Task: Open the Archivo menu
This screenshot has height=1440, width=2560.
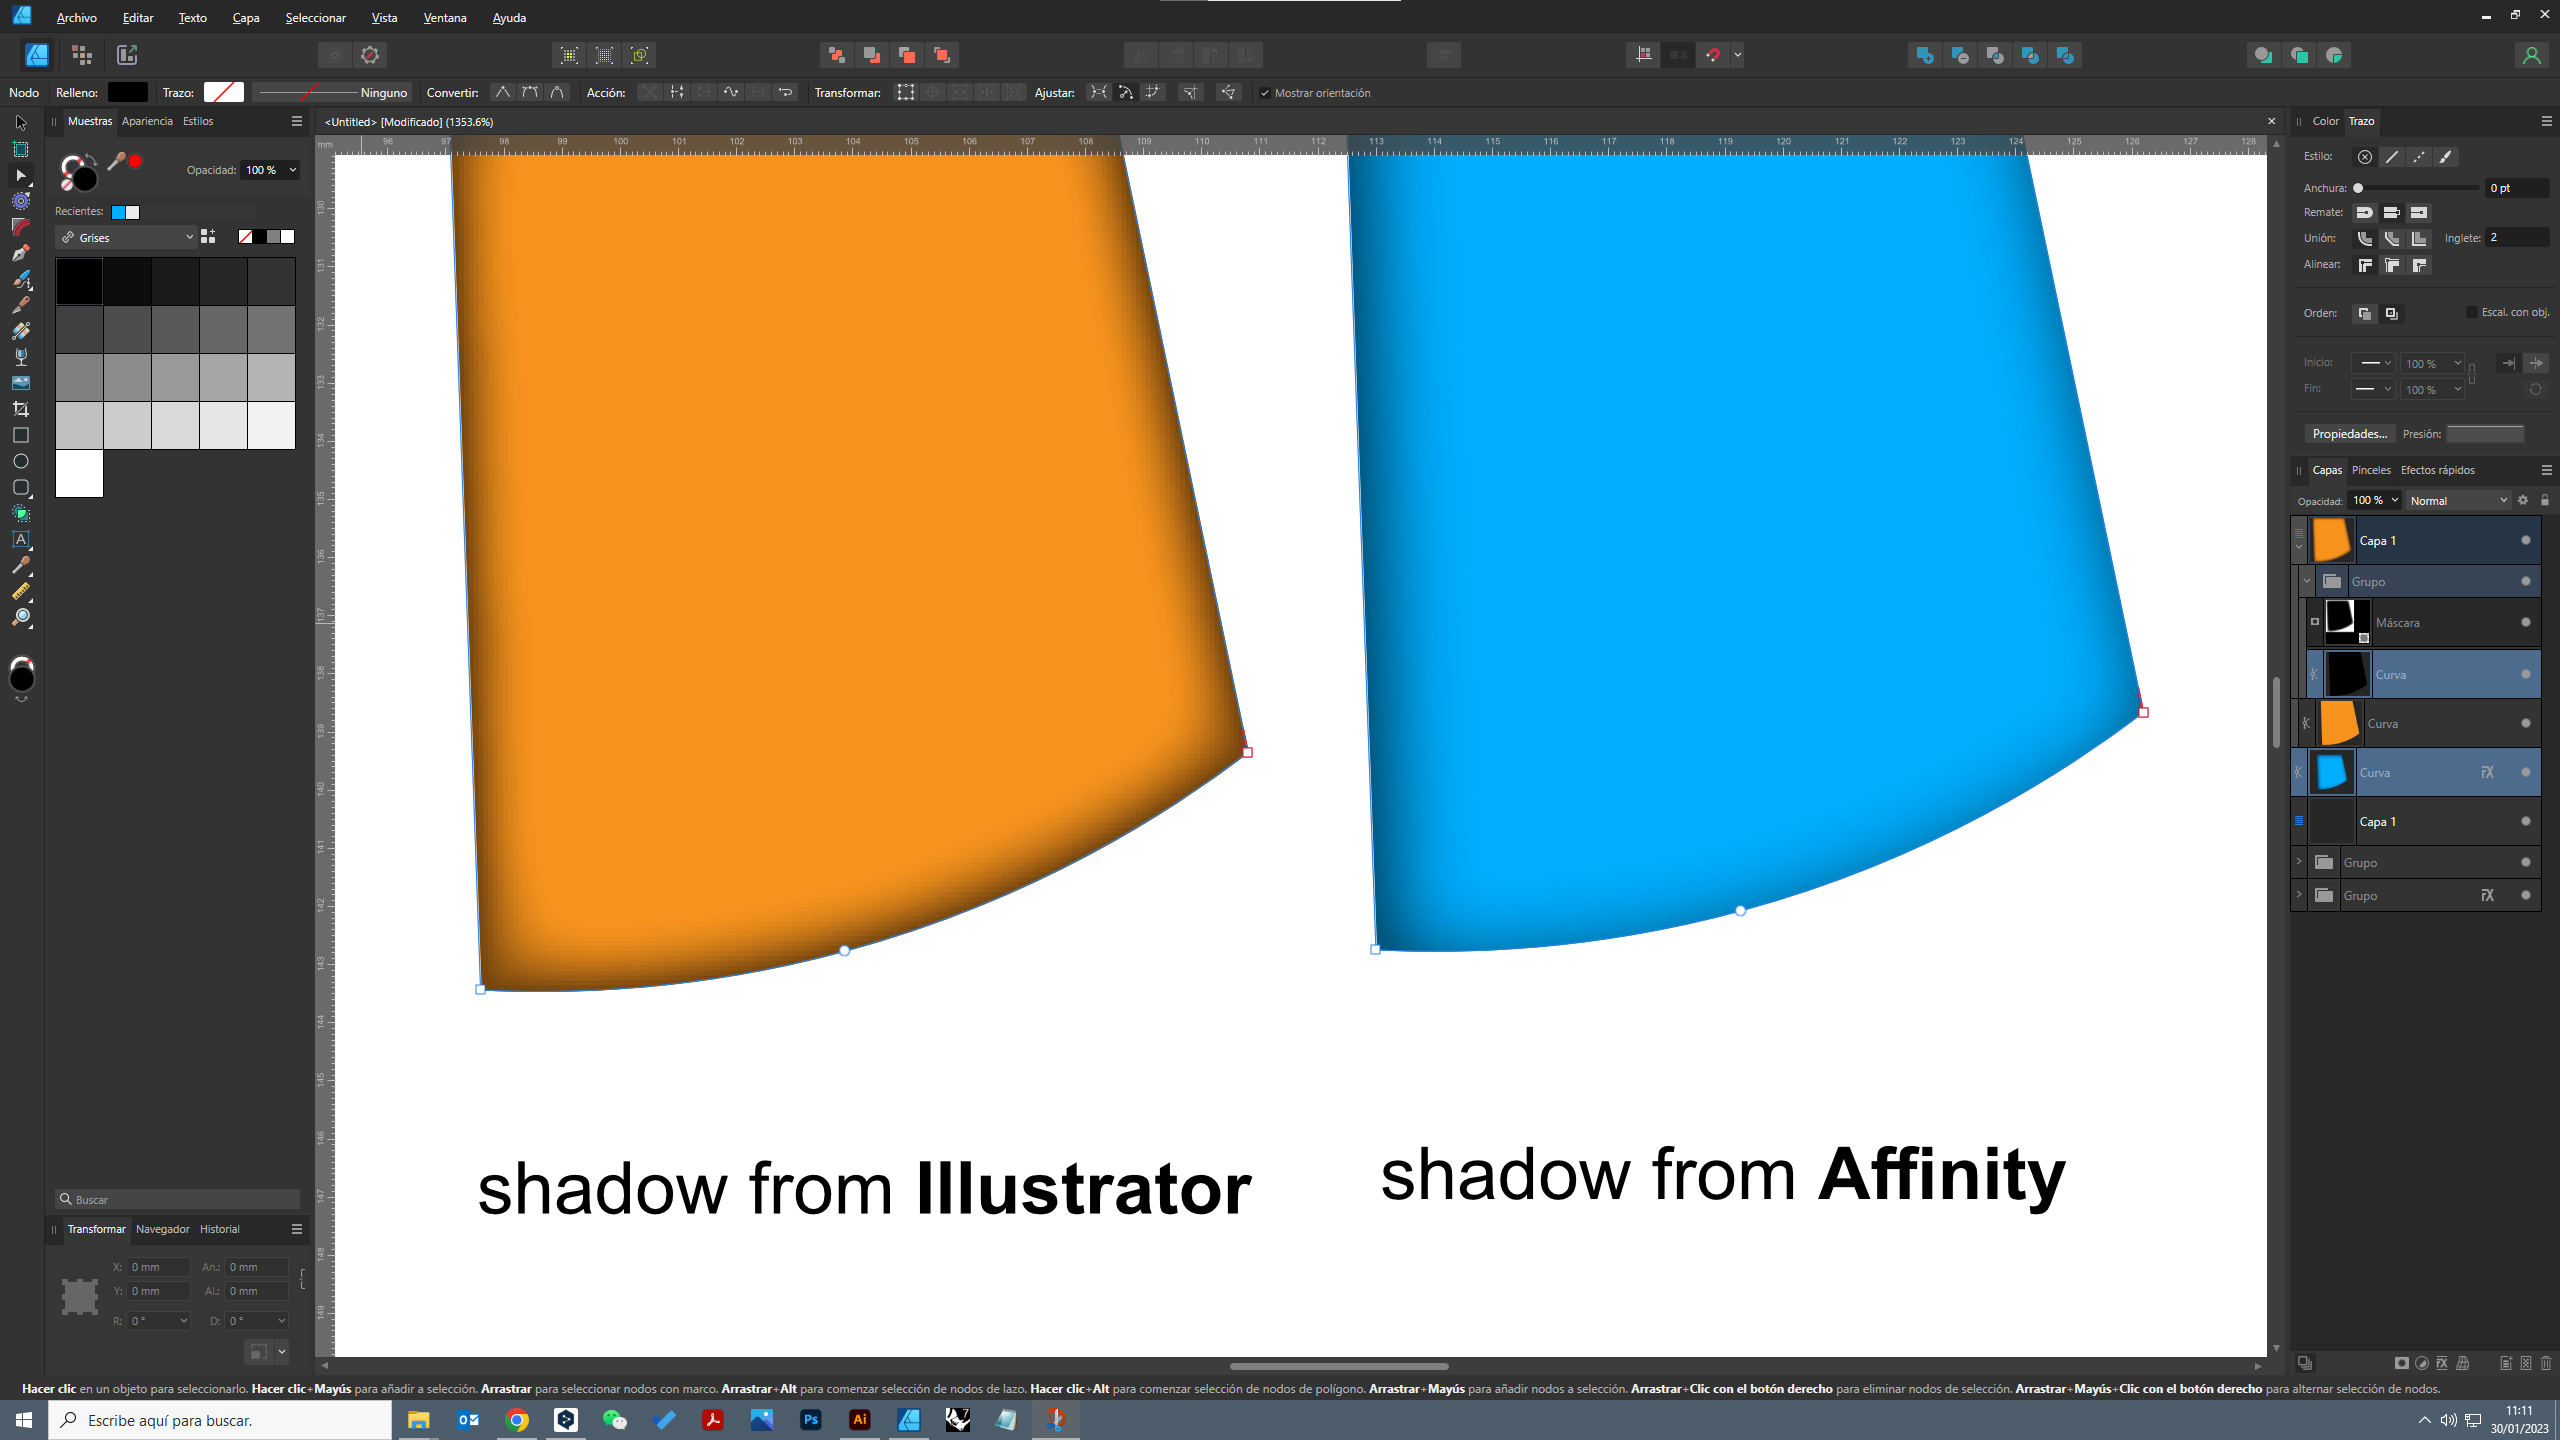Action: pos(76,18)
